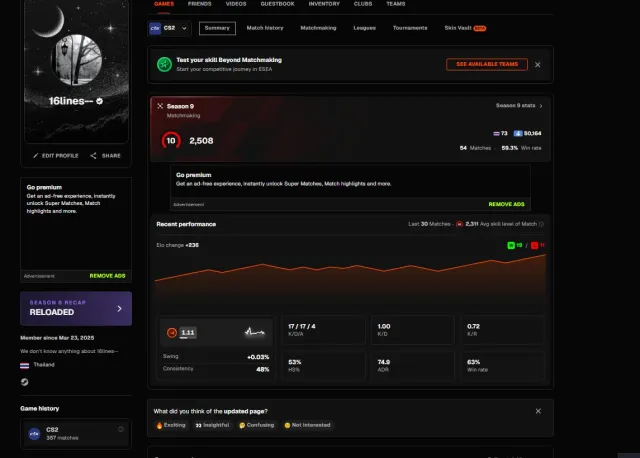Open the FRIENDS profile tab
Viewport: 640px width, 458px height.
pyautogui.click(x=200, y=4)
